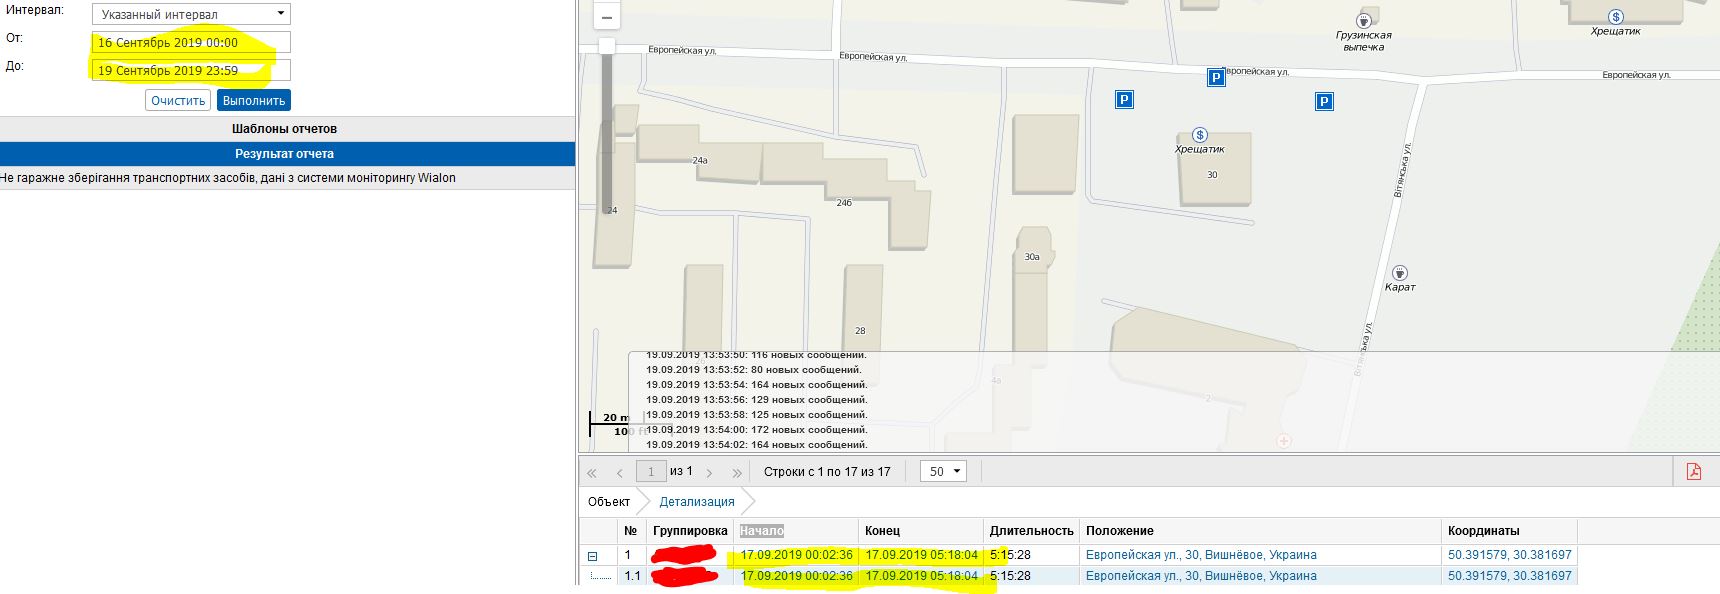Click the parking icon left of Хрещатик

click(x=1124, y=99)
